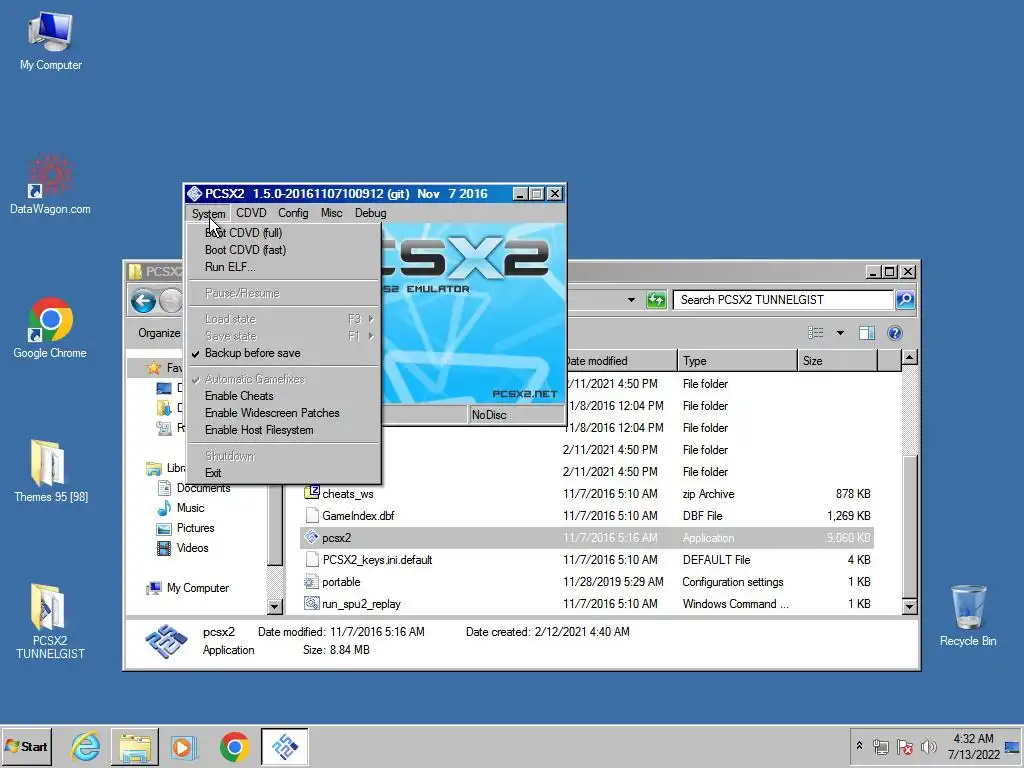Choose Boot CDVD (fast)
The height and width of the screenshot is (768, 1024).
pyautogui.click(x=283, y=249)
